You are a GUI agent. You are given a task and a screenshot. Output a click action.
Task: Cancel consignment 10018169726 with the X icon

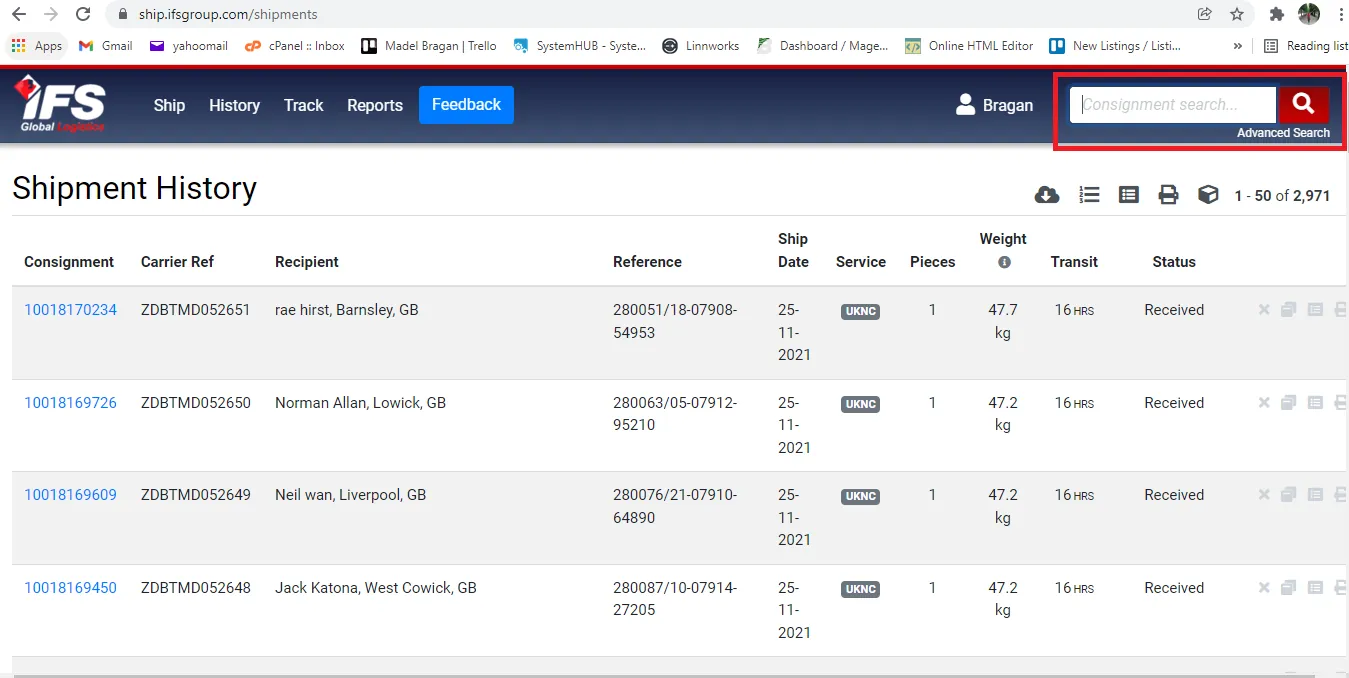(1264, 403)
